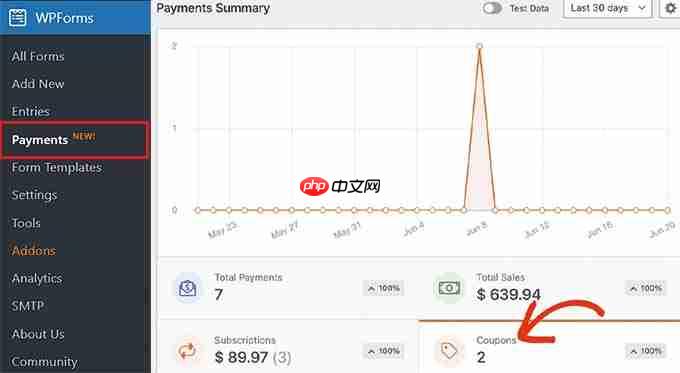Open the SMTP sidebar item
680x373 pixels.
pos(28,306)
